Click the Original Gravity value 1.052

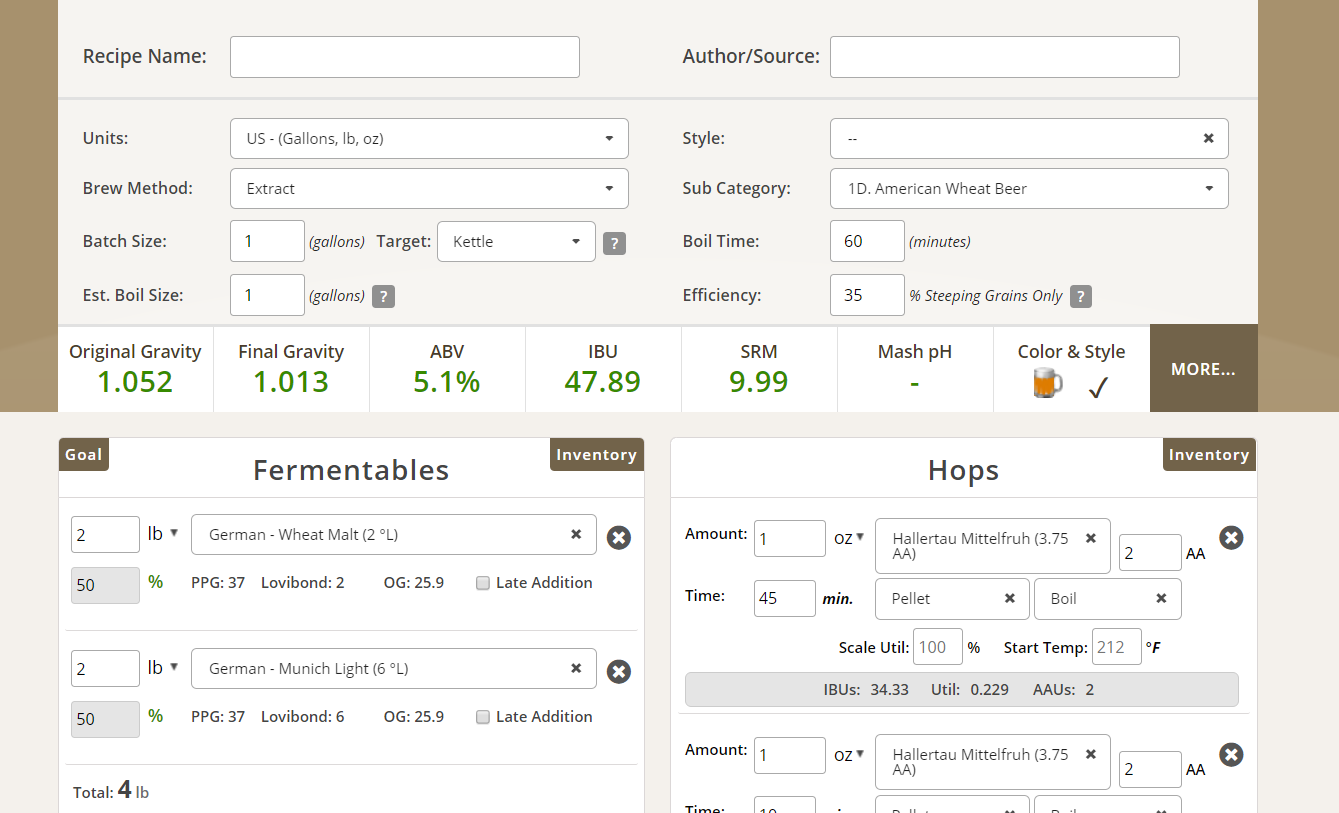pyautogui.click(x=135, y=382)
